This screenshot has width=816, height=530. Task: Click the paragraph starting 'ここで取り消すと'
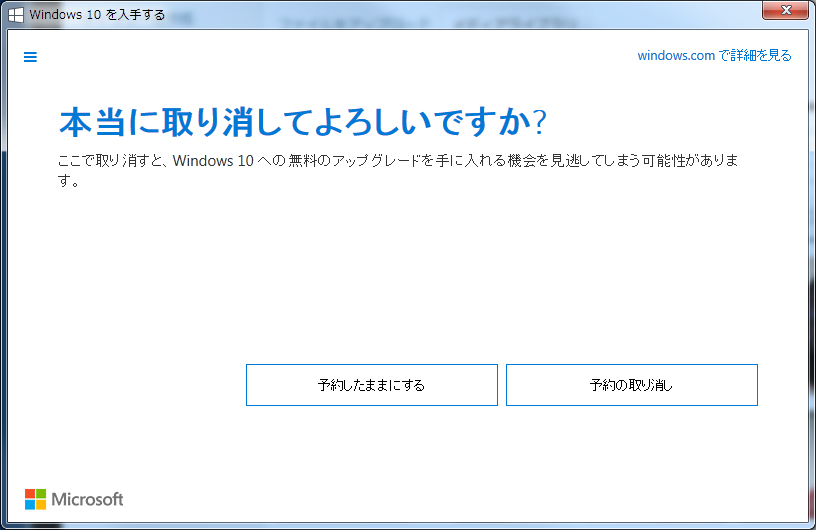(398, 170)
